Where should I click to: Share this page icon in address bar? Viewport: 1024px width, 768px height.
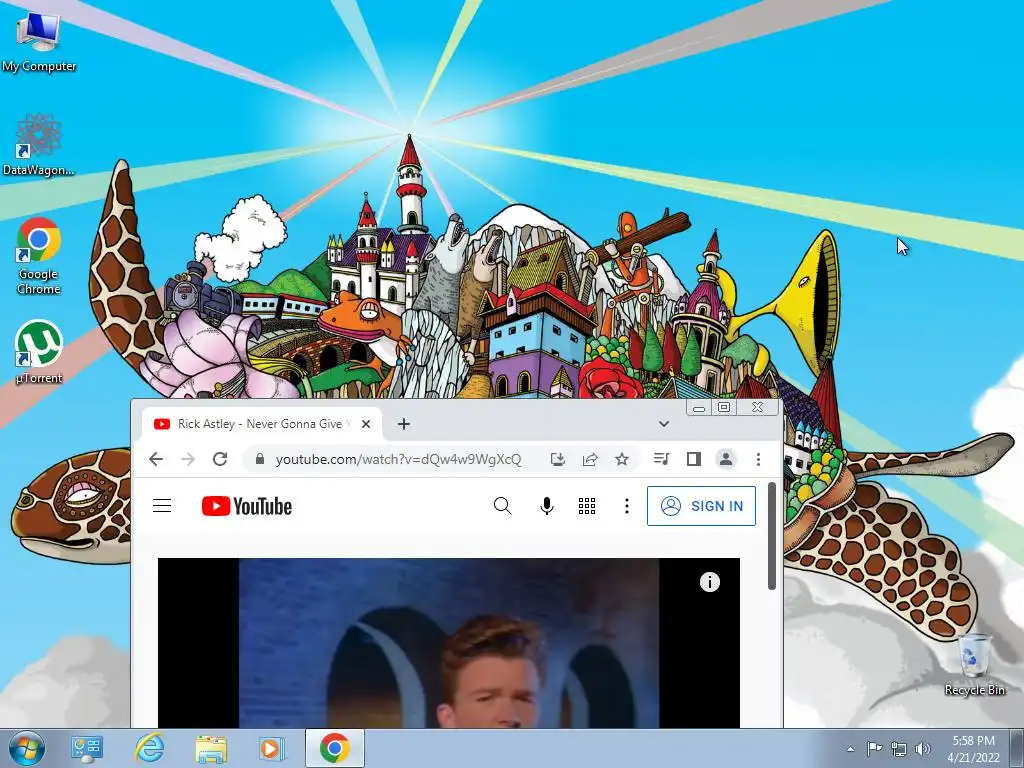coord(590,459)
